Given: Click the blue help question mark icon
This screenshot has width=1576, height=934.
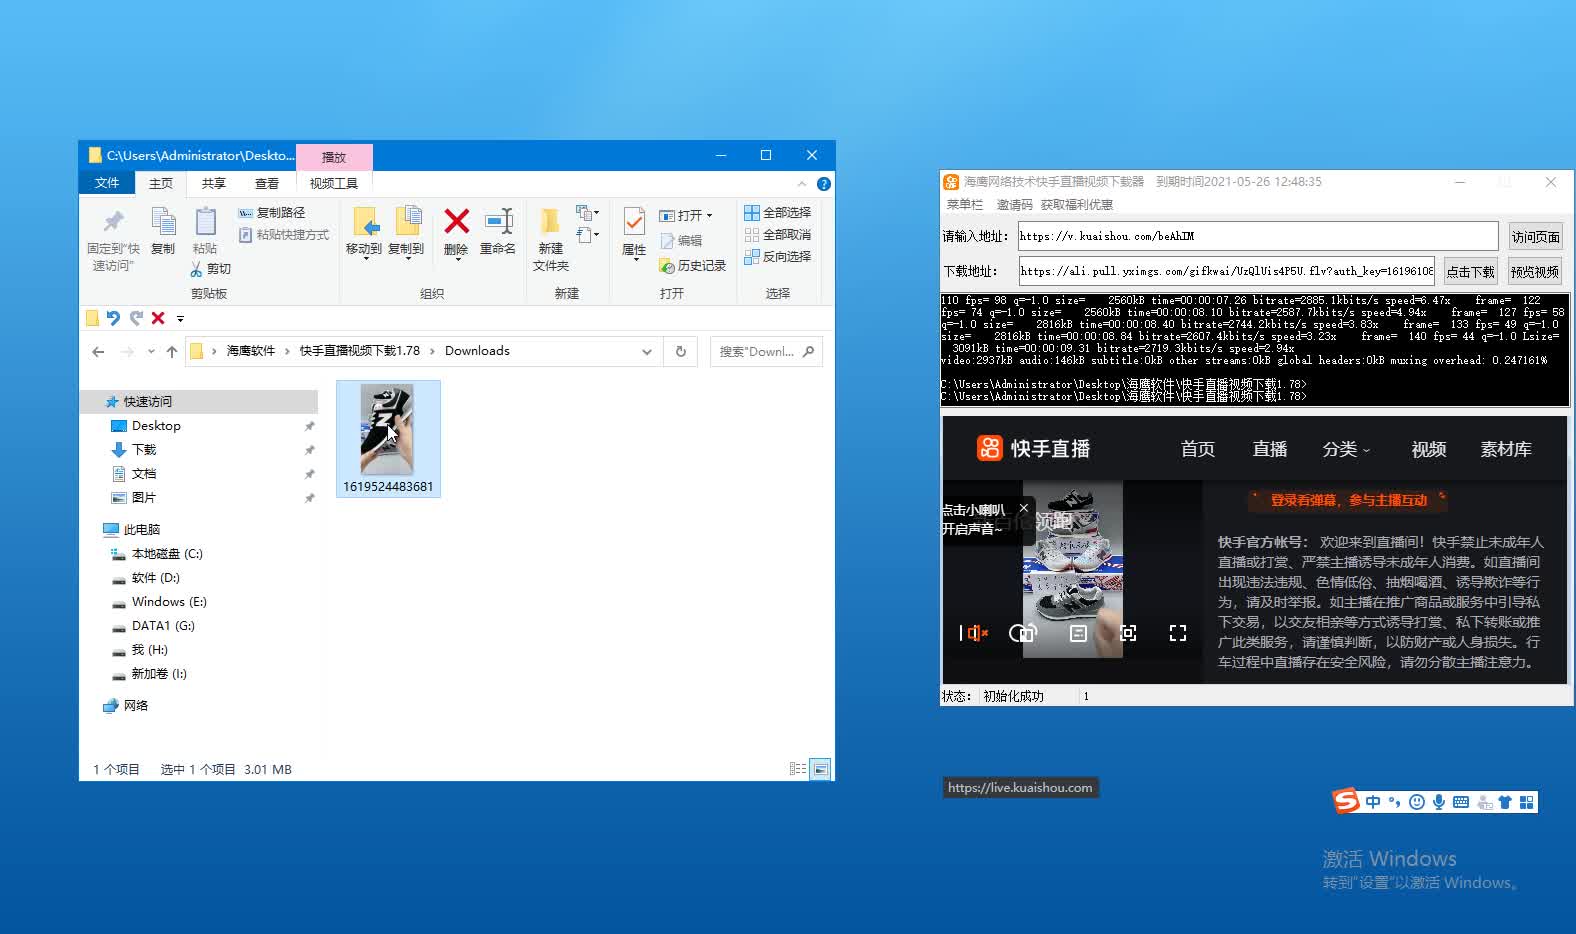Looking at the screenshot, I should click(824, 184).
